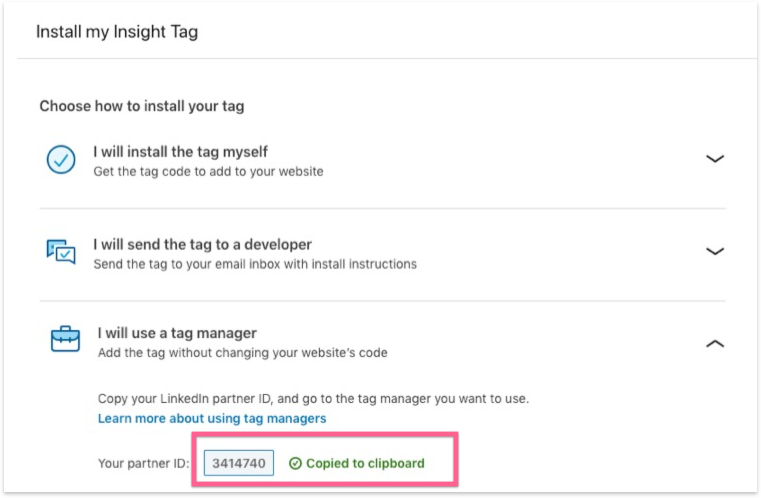Click the green check icon beside Copied
The height and width of the screenshot is (498, 761).
[294, 463]
